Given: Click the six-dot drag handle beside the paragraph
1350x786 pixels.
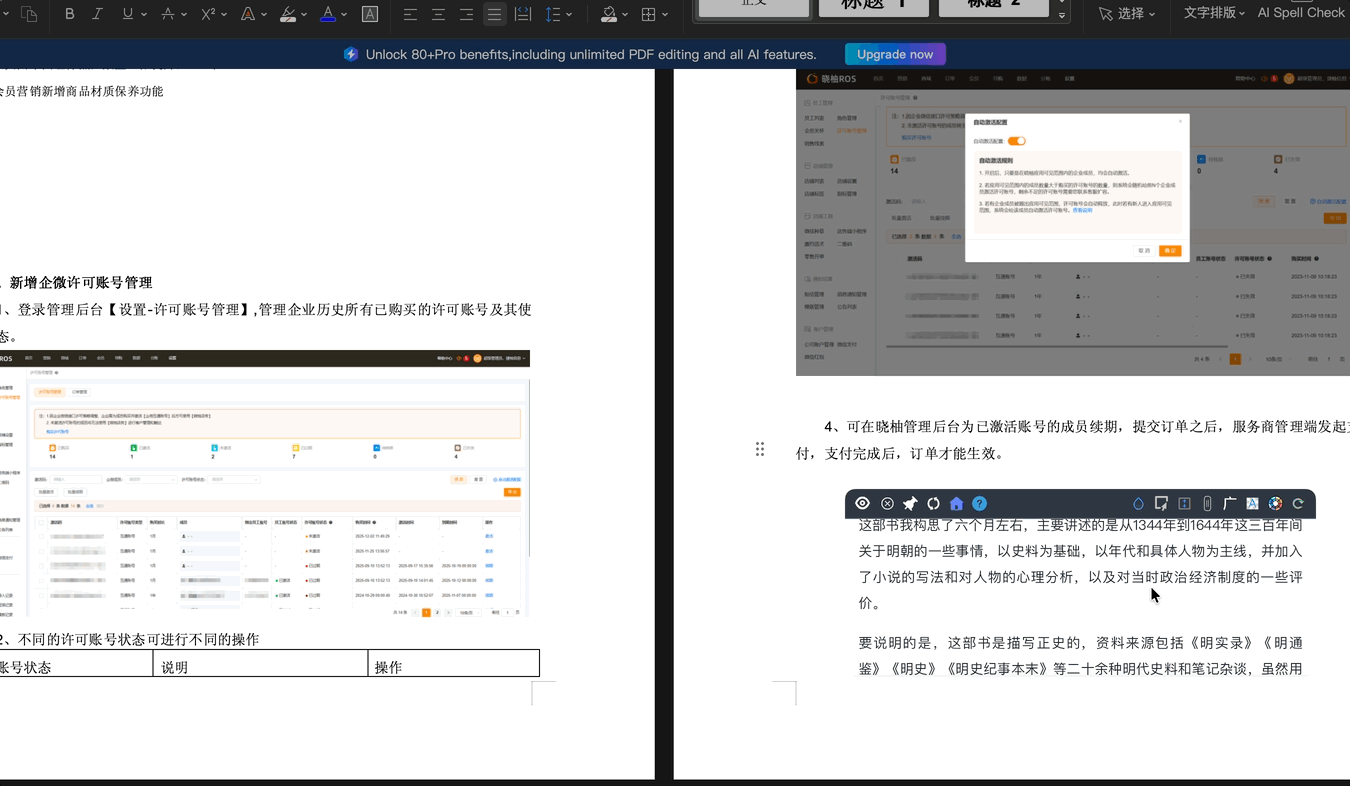Looking at the screenshot, I should [760, 449].
